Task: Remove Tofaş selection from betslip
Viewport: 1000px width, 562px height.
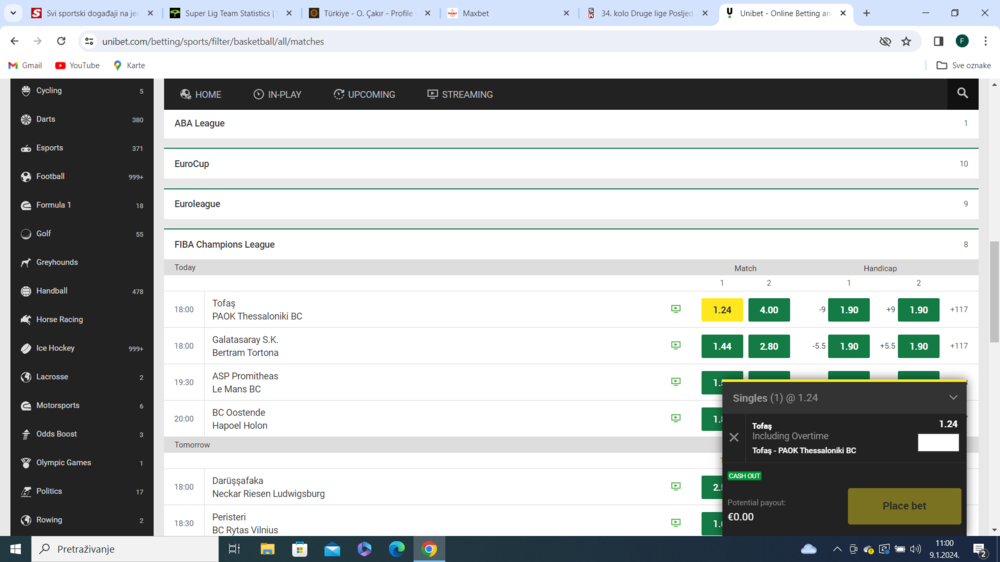Action: tap(734, 437)
